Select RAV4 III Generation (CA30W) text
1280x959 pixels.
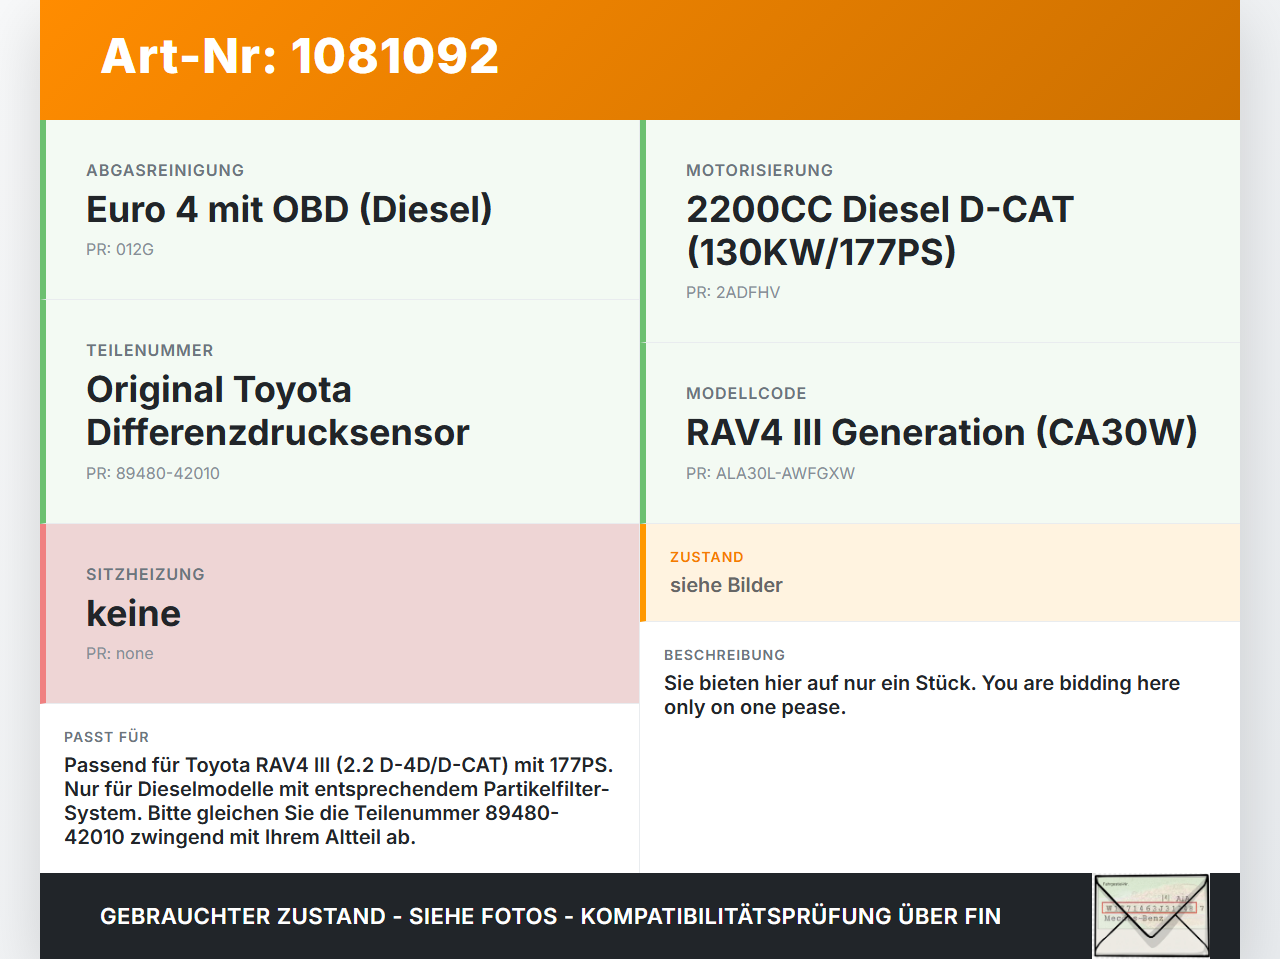click(x=942, y=432)
